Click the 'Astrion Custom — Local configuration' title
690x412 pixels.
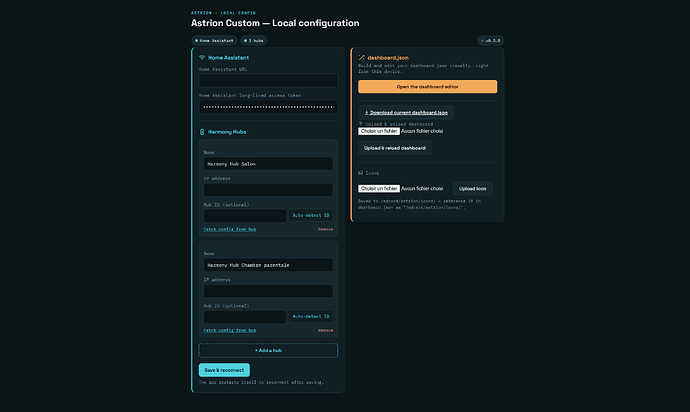275,23
